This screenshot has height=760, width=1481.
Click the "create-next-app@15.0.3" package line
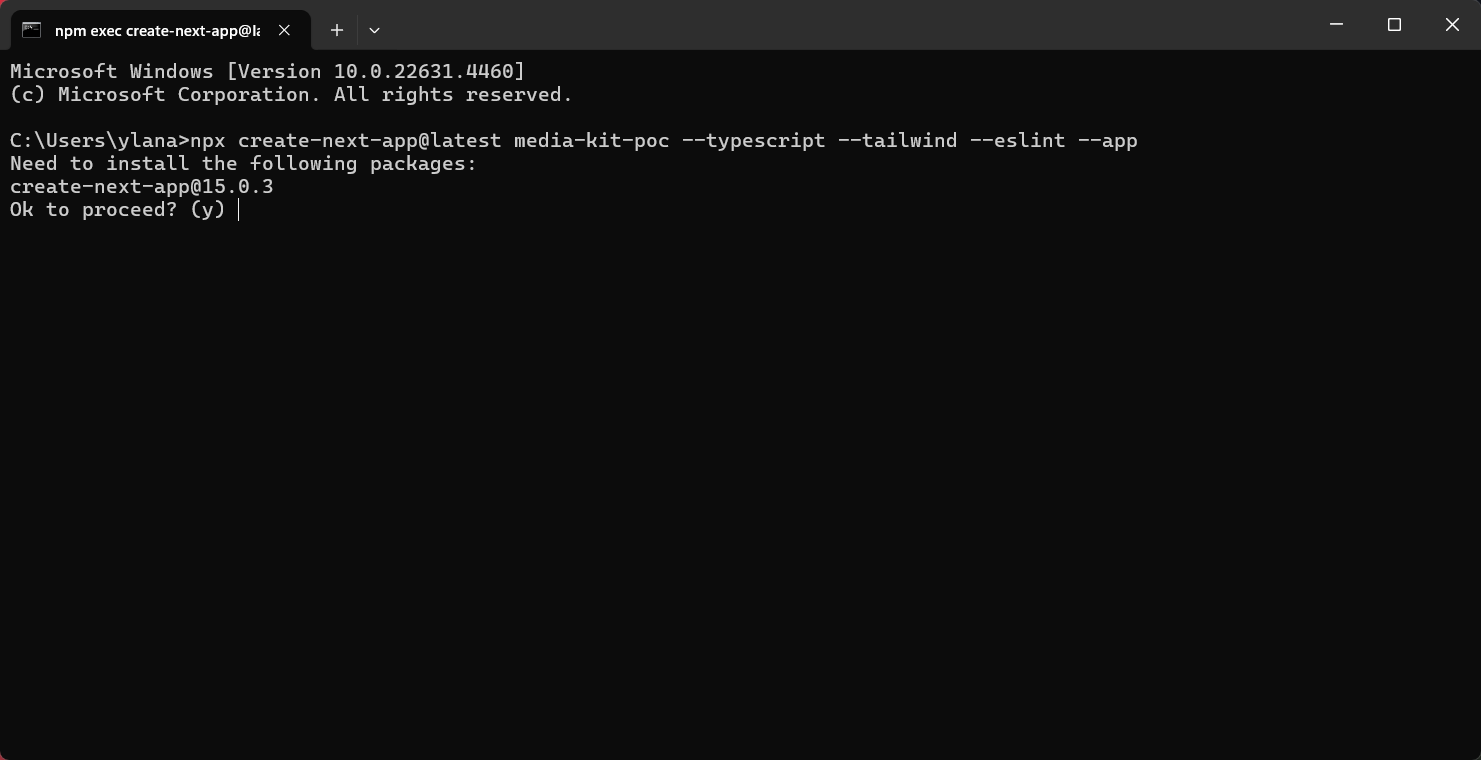[142, 187]
